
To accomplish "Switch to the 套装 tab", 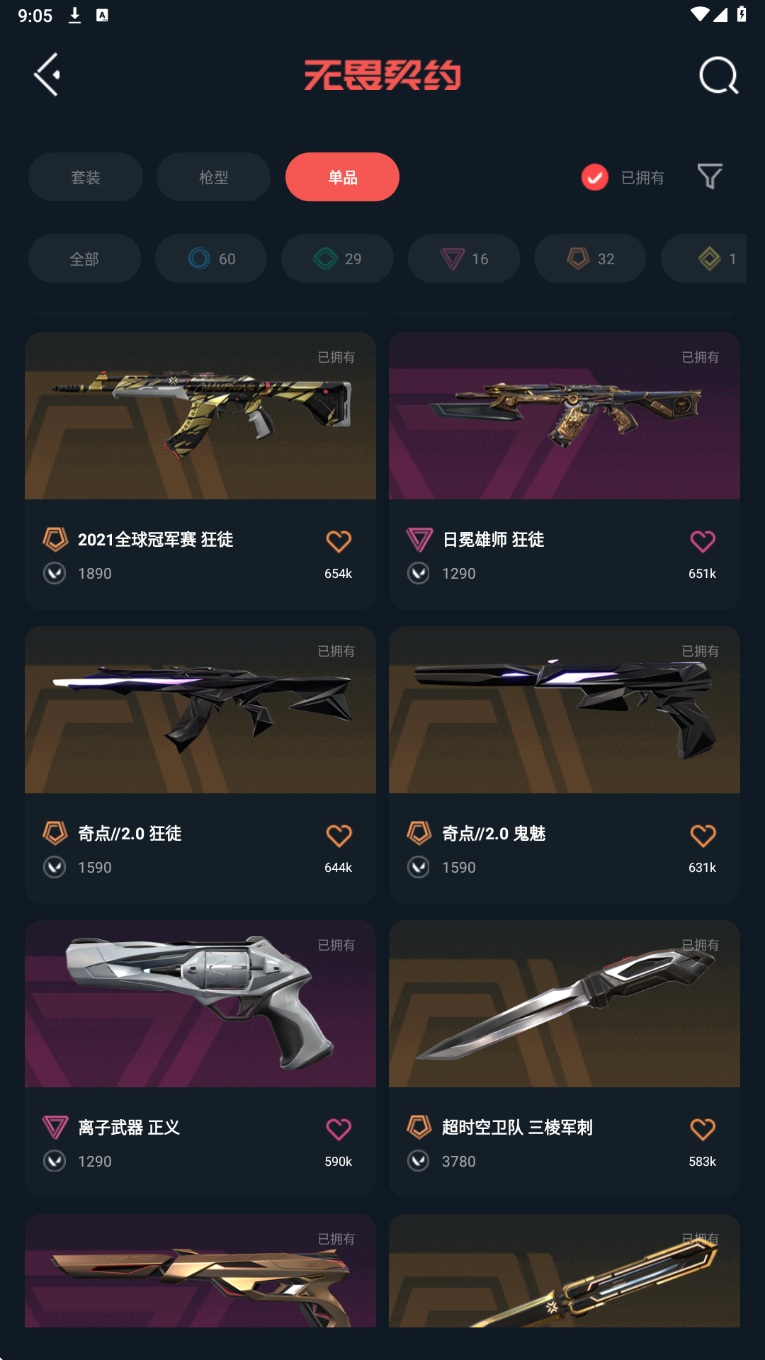I will pyautogui.click(x=85, y=177).
